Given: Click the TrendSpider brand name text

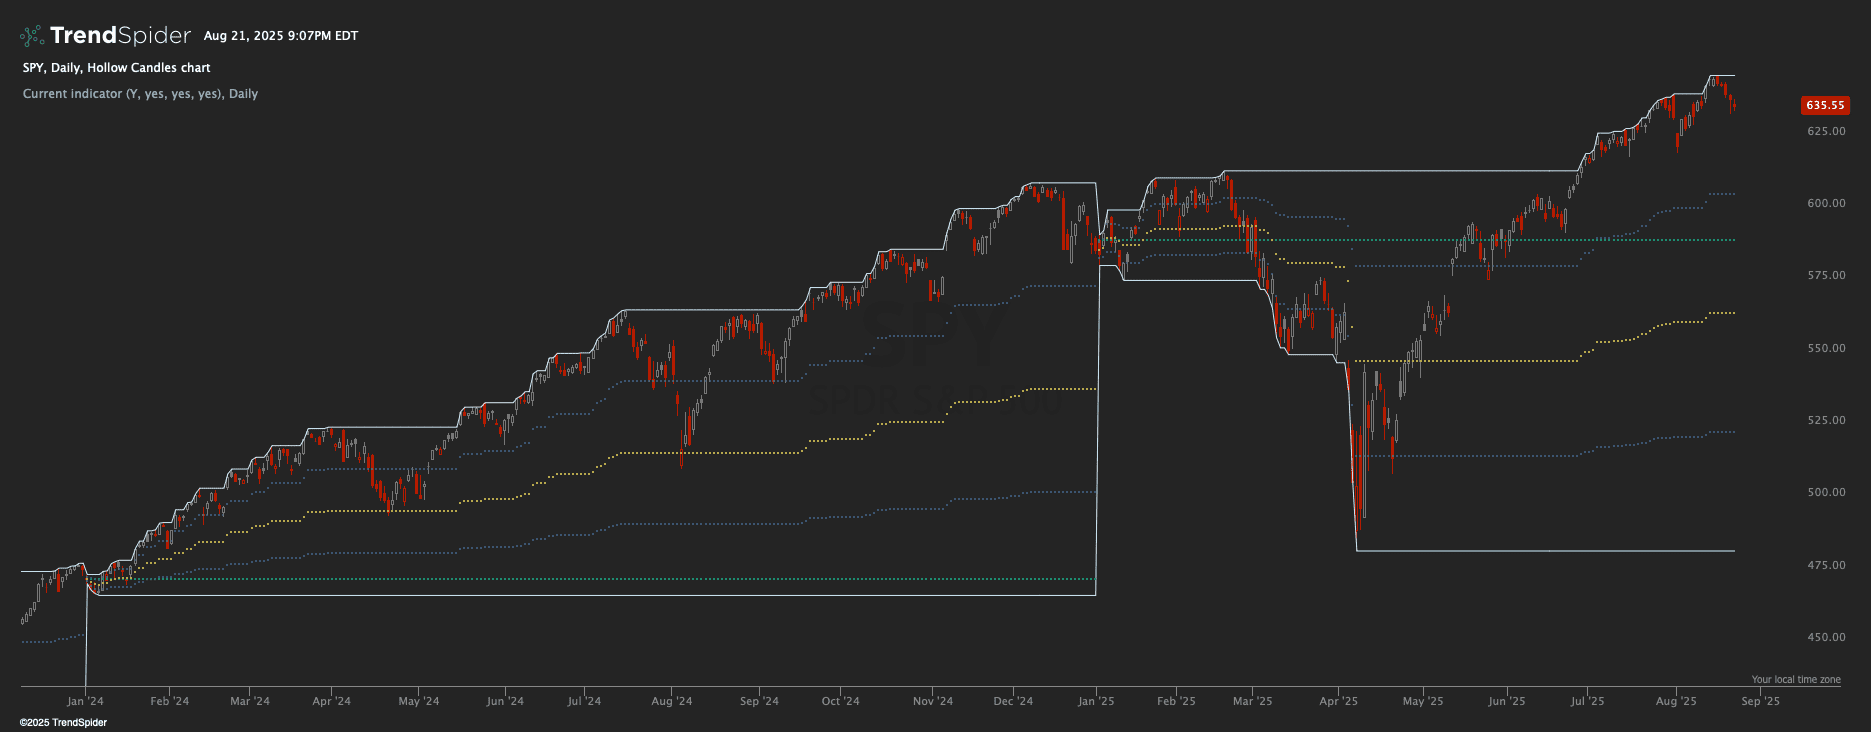Looking at the screenshot, I should coord(120,36).
